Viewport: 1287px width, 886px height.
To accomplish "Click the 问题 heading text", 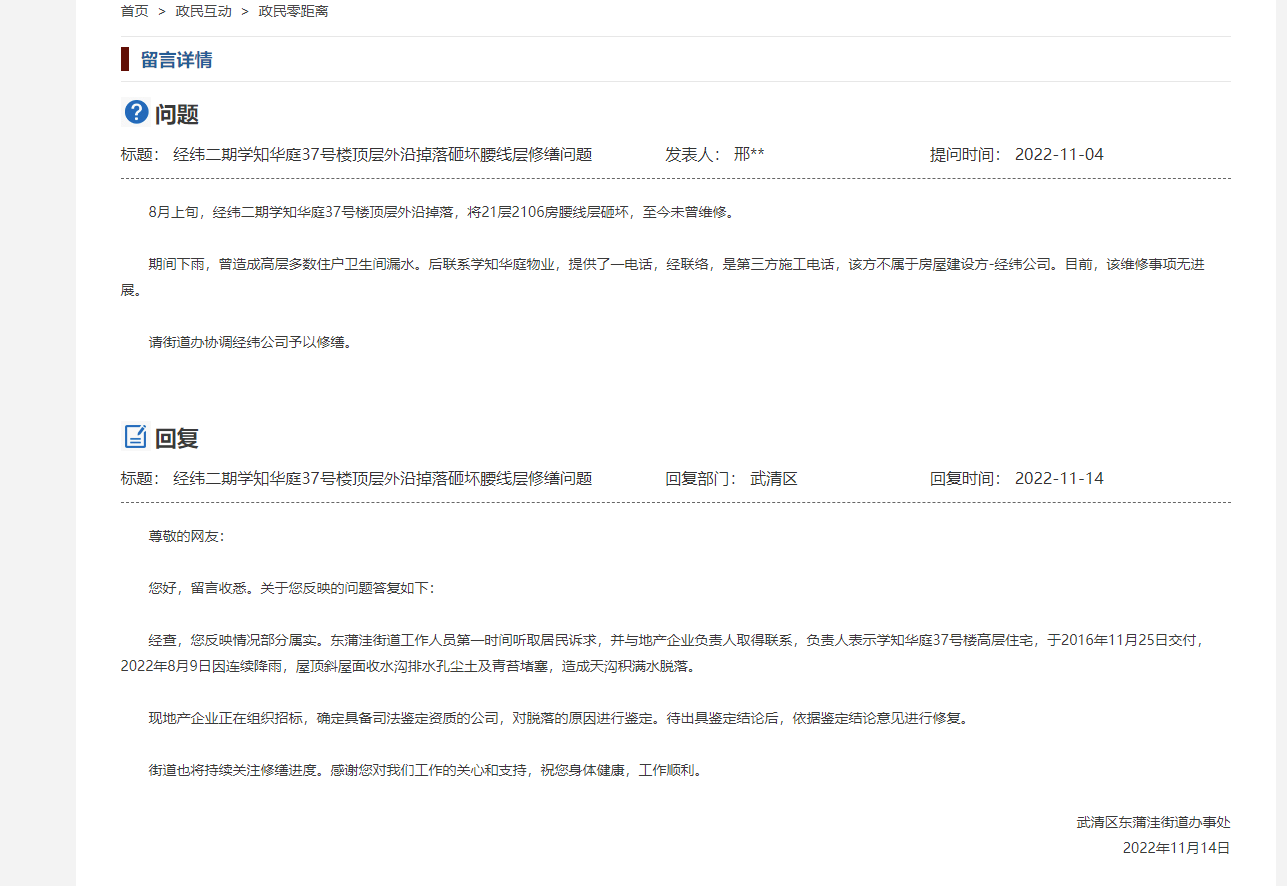I will point(177,114).
